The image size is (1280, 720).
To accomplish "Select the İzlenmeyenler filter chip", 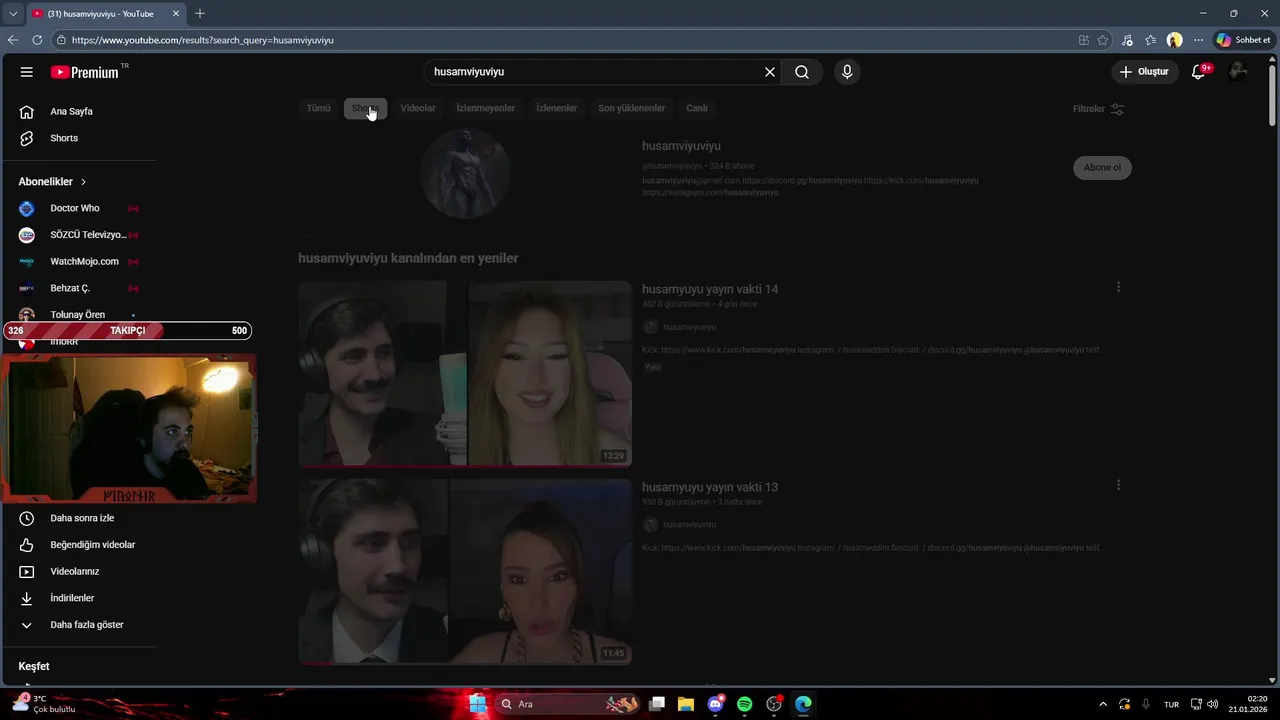I will click(486, 108).
